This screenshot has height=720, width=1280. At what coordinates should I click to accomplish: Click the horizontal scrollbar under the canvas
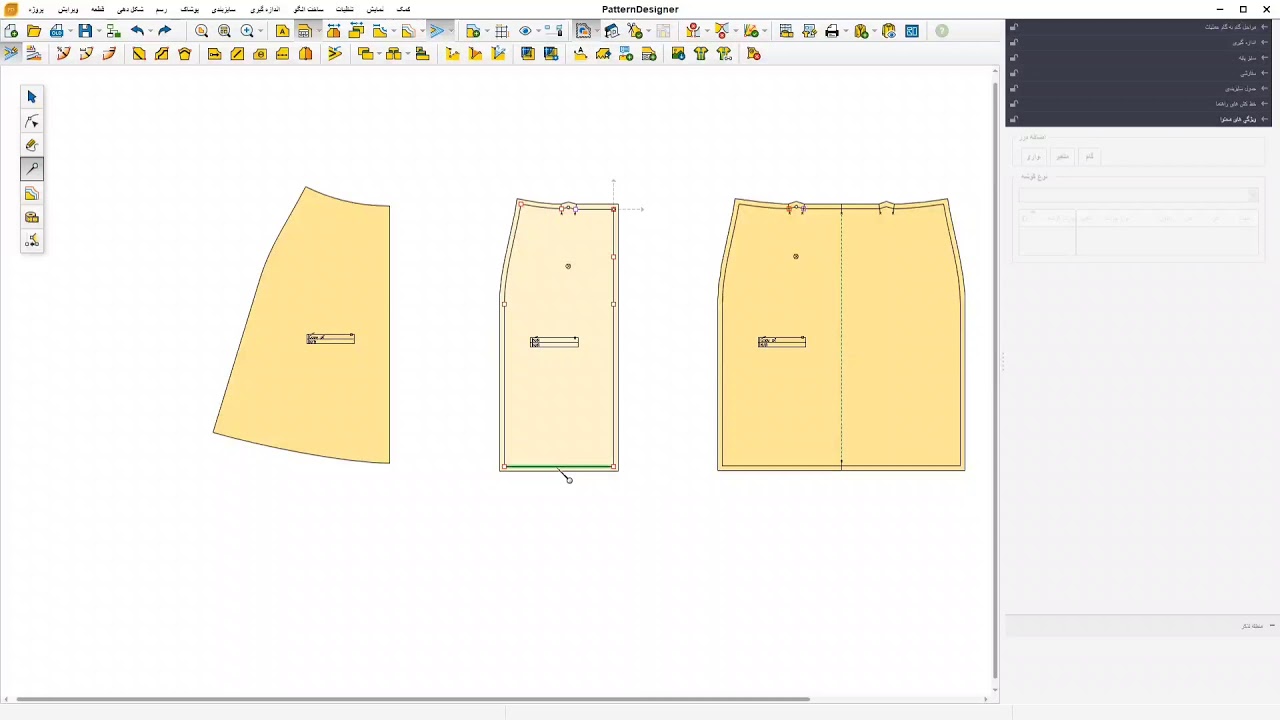coord(412,699)
